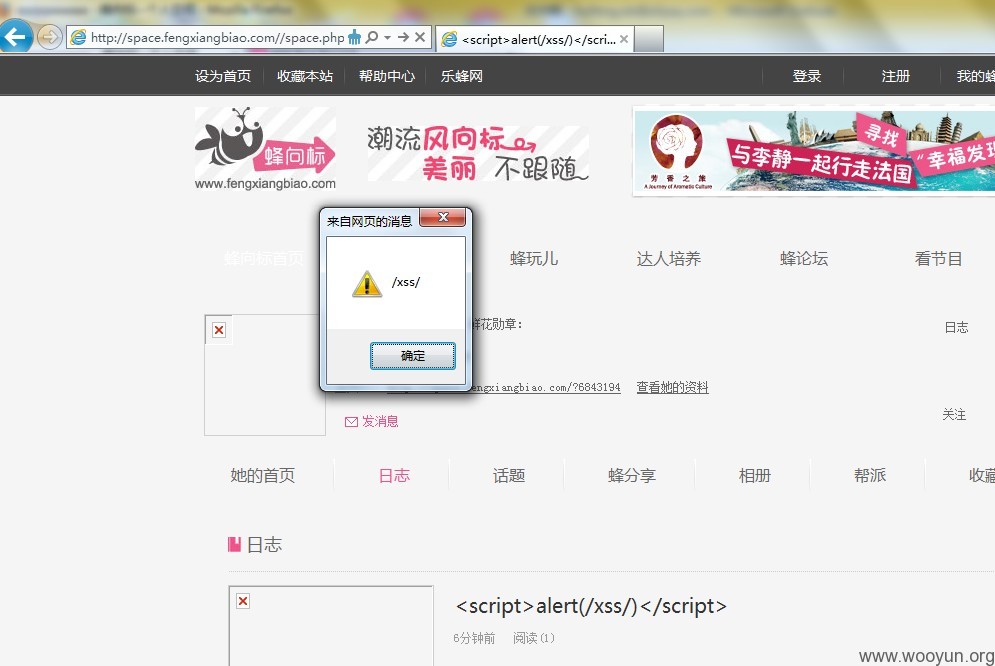995x666 pixels.
Task: Click the 登录 link
Action: click(807, 76)
